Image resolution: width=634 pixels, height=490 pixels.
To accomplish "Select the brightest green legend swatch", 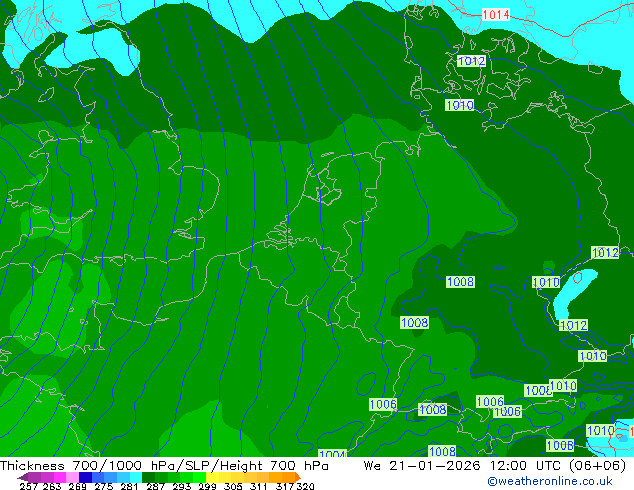I will coord(199,477).
